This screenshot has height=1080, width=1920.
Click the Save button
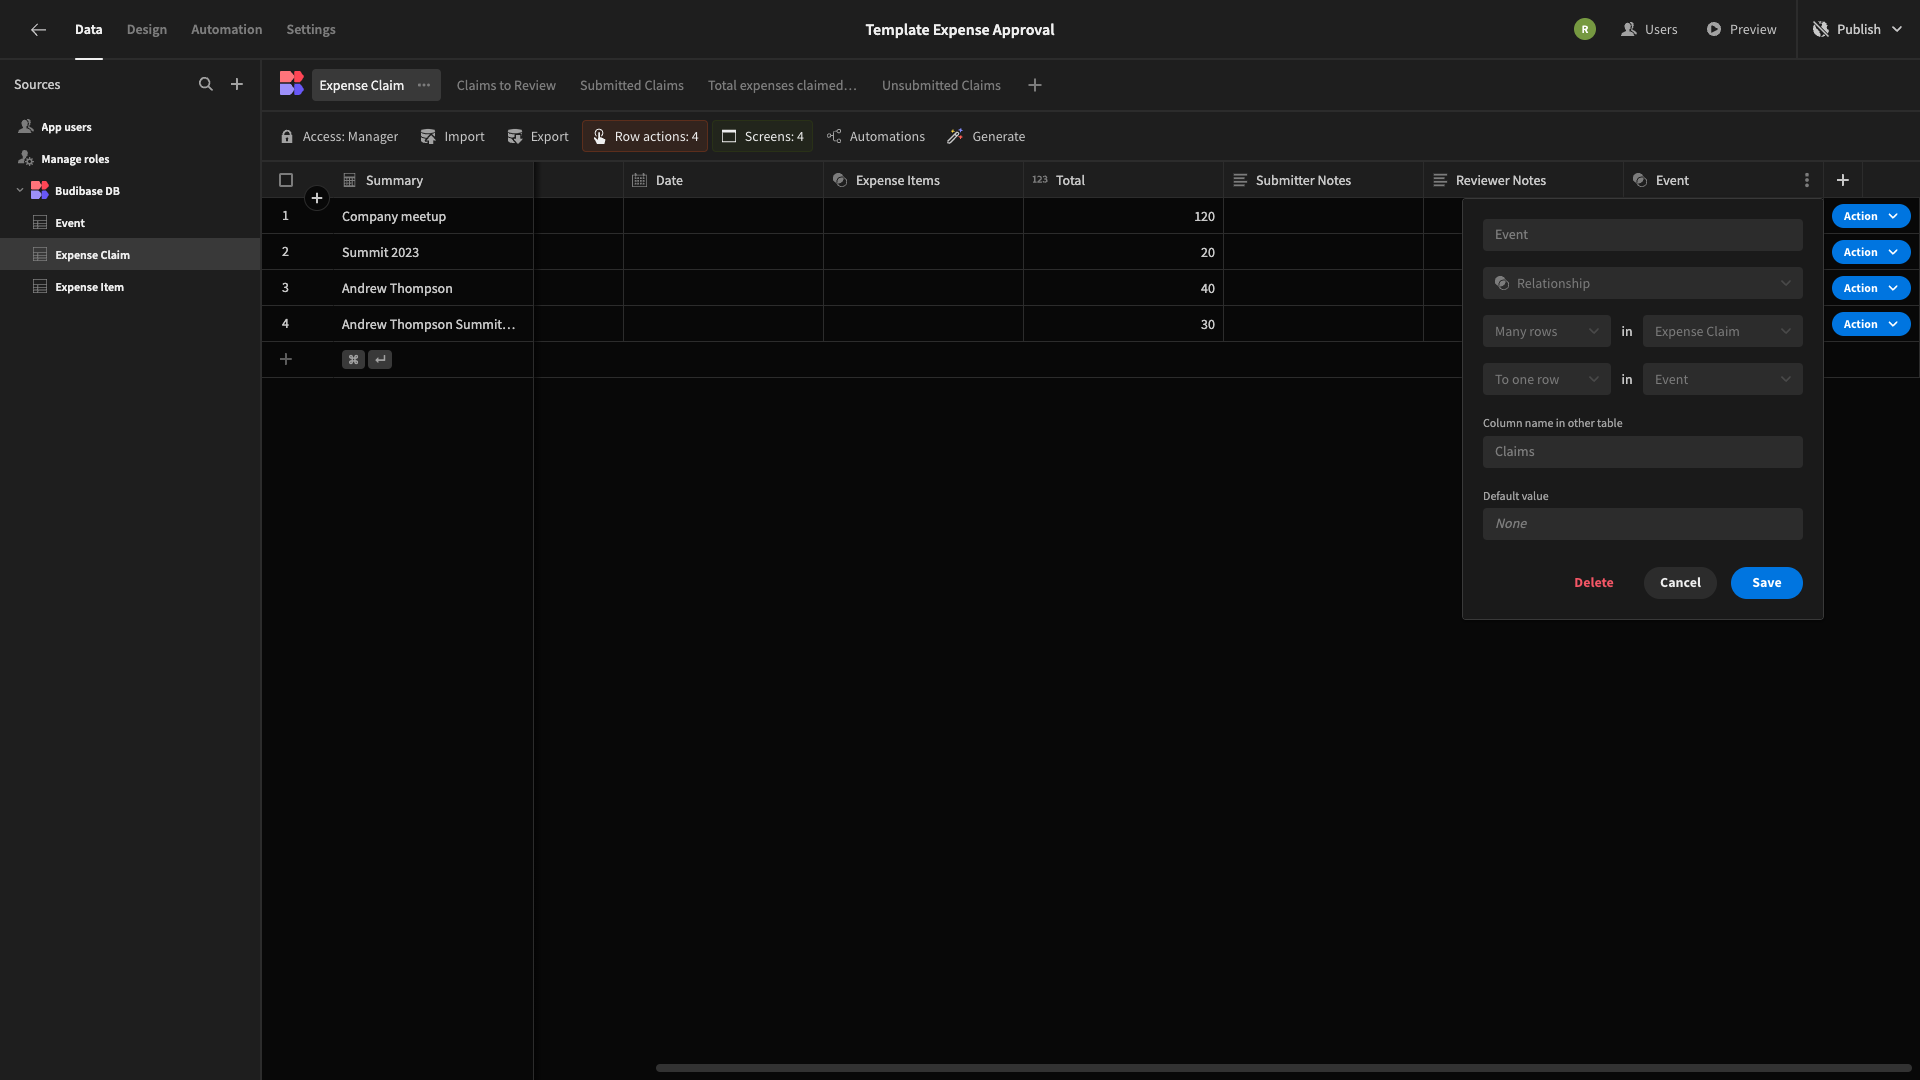[1766, 583]
